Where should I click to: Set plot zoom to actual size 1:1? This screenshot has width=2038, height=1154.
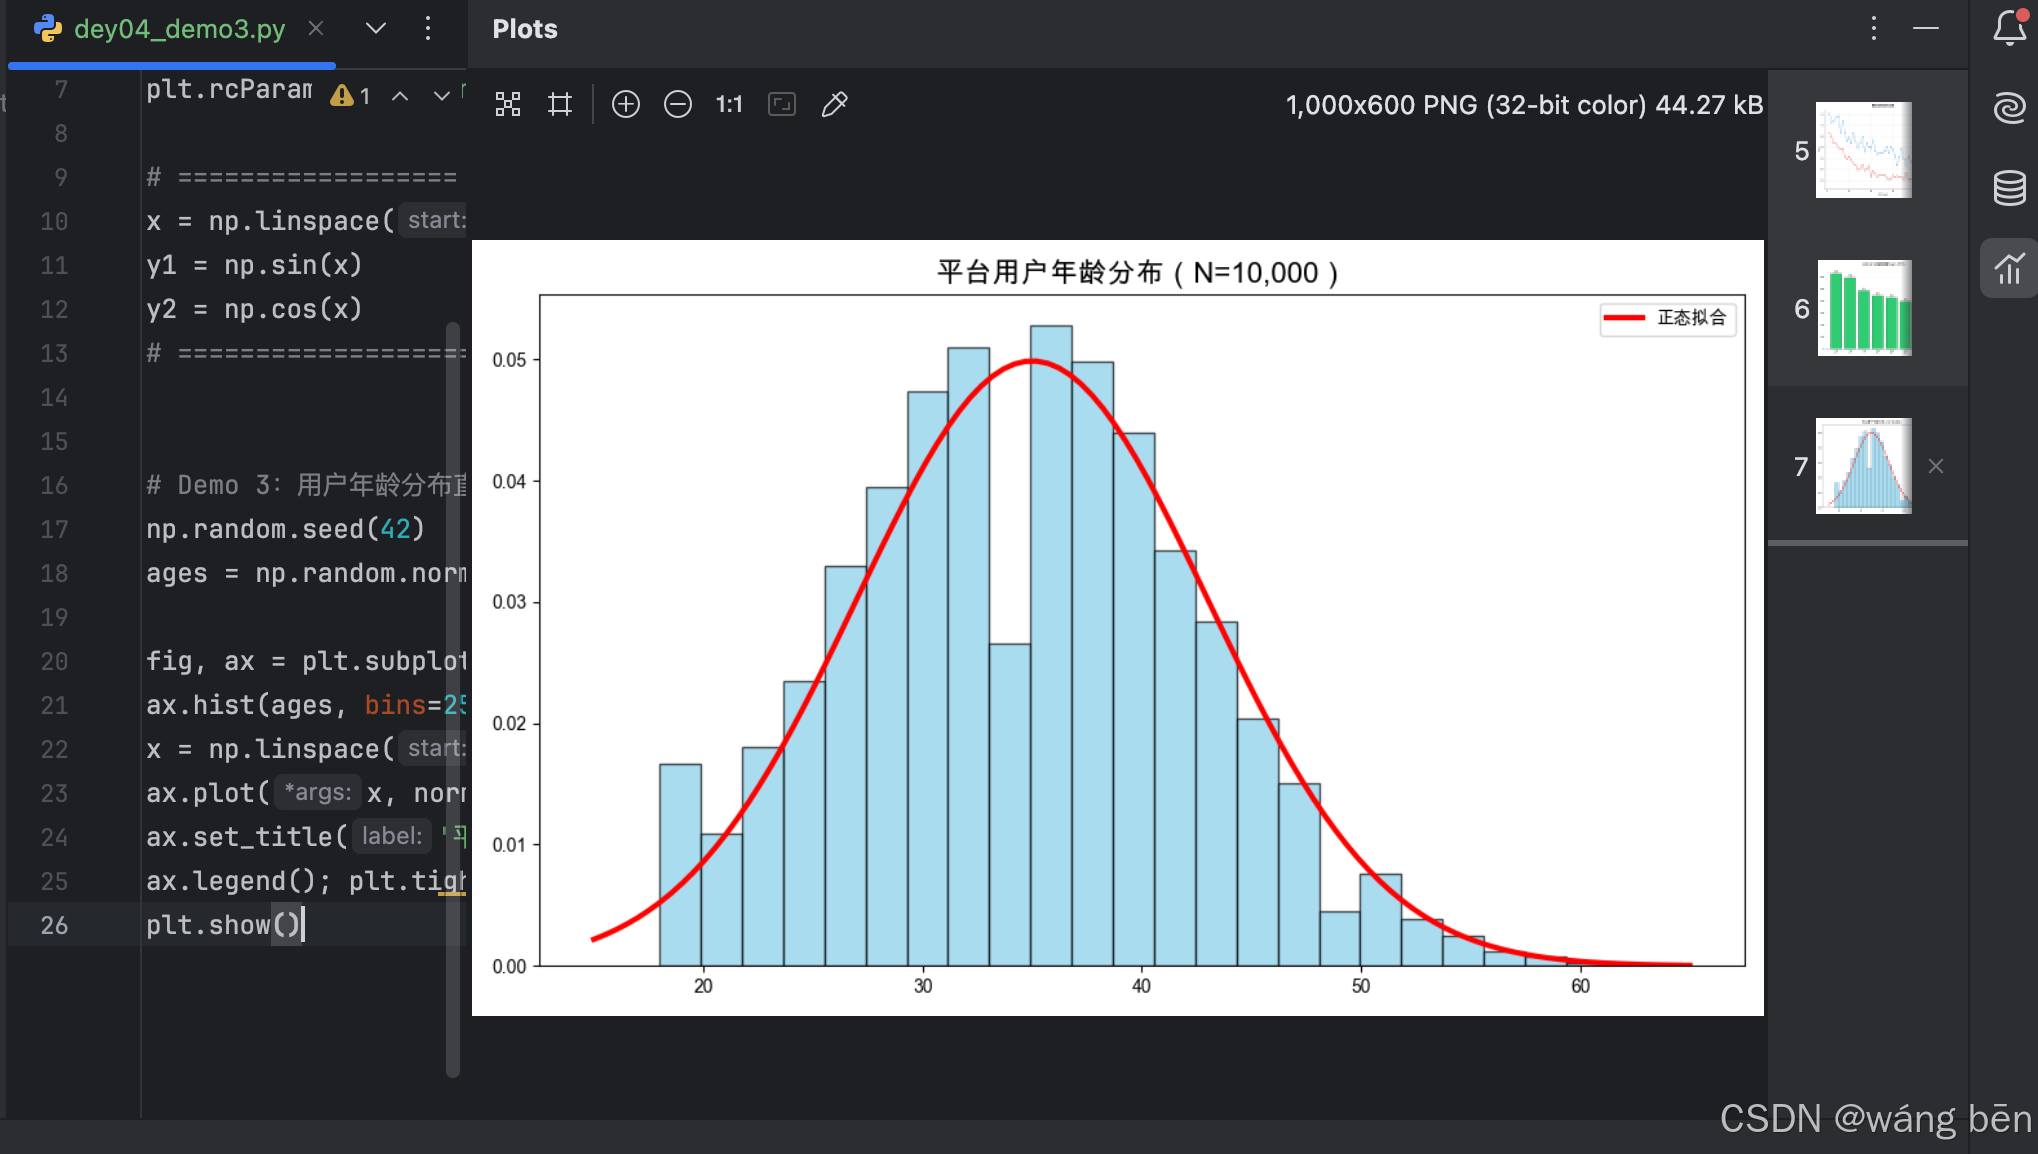pos(729,104)
